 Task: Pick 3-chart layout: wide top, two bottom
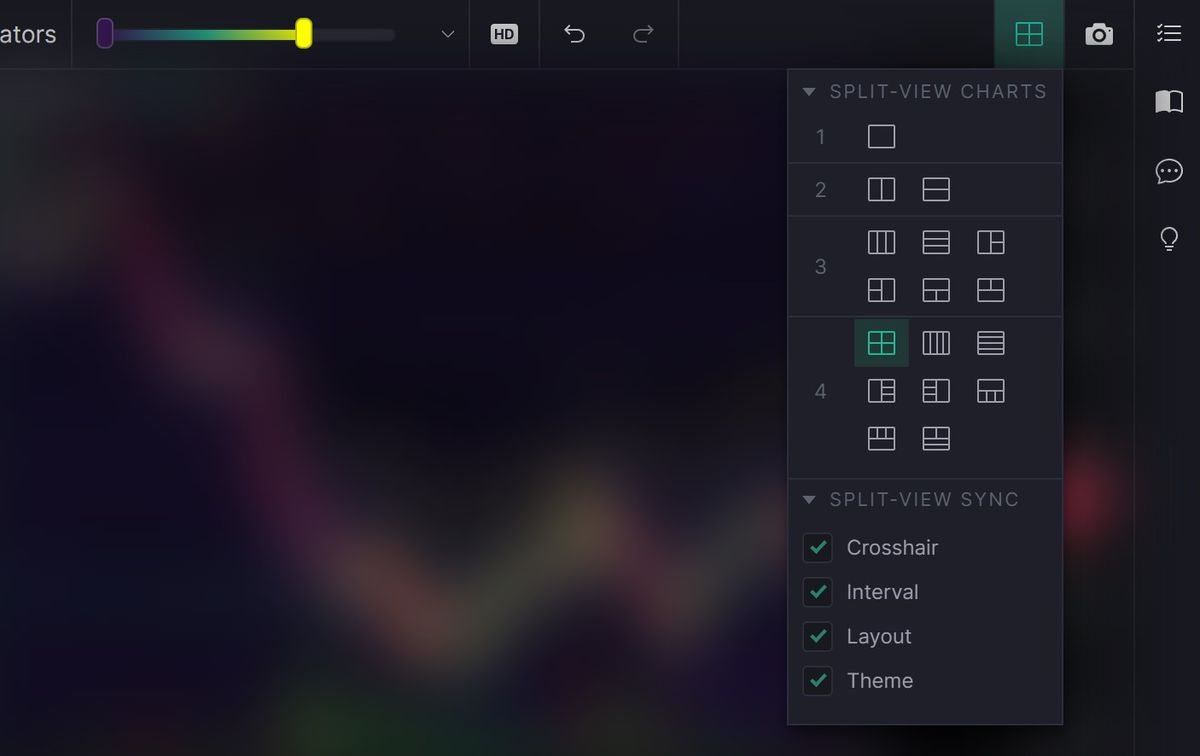(936, 290)
